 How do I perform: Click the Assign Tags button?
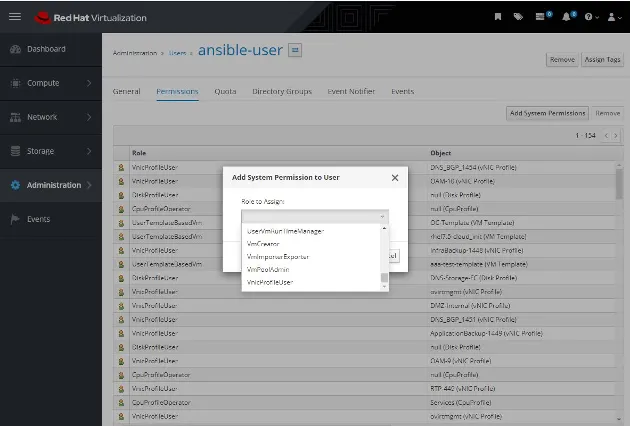coord(602,59)
